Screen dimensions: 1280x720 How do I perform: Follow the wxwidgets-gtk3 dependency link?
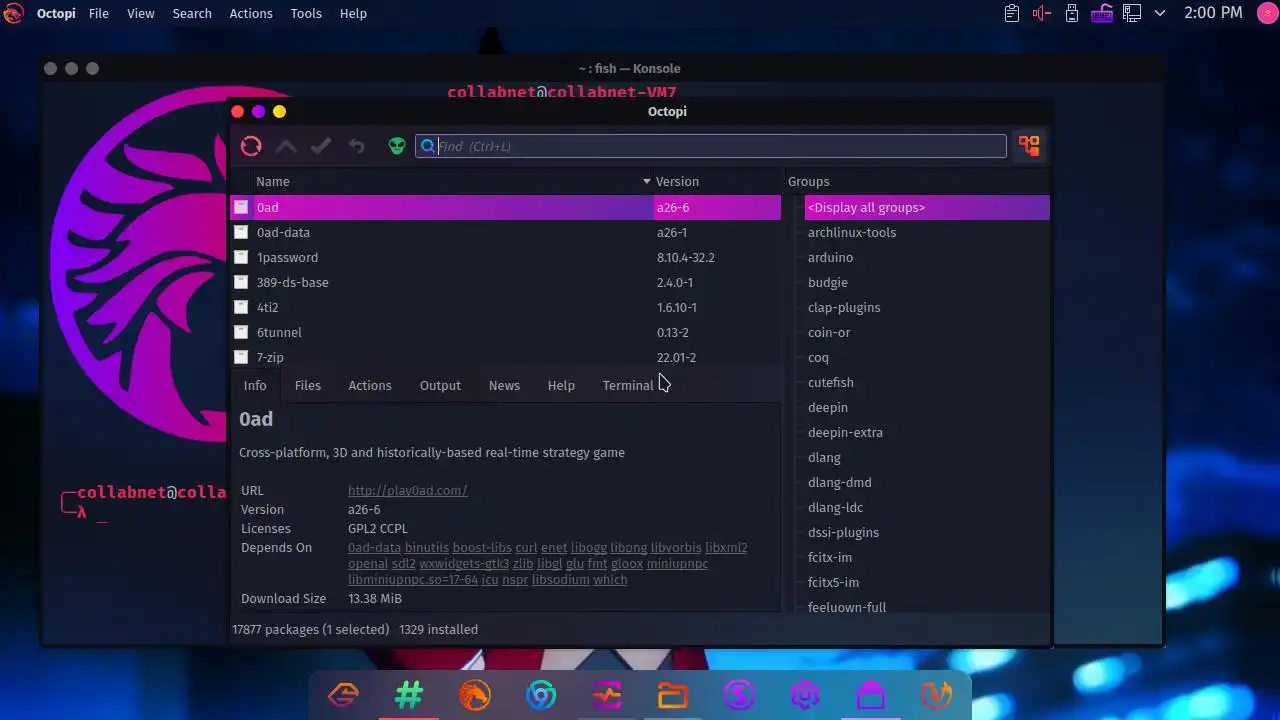click(x=464, y=563)
